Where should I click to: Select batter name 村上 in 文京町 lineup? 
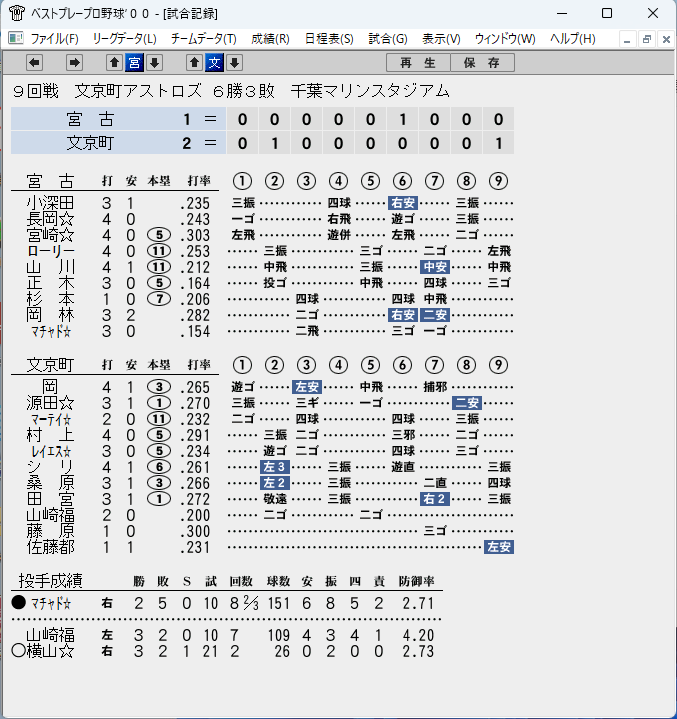(x=50, y=435)
